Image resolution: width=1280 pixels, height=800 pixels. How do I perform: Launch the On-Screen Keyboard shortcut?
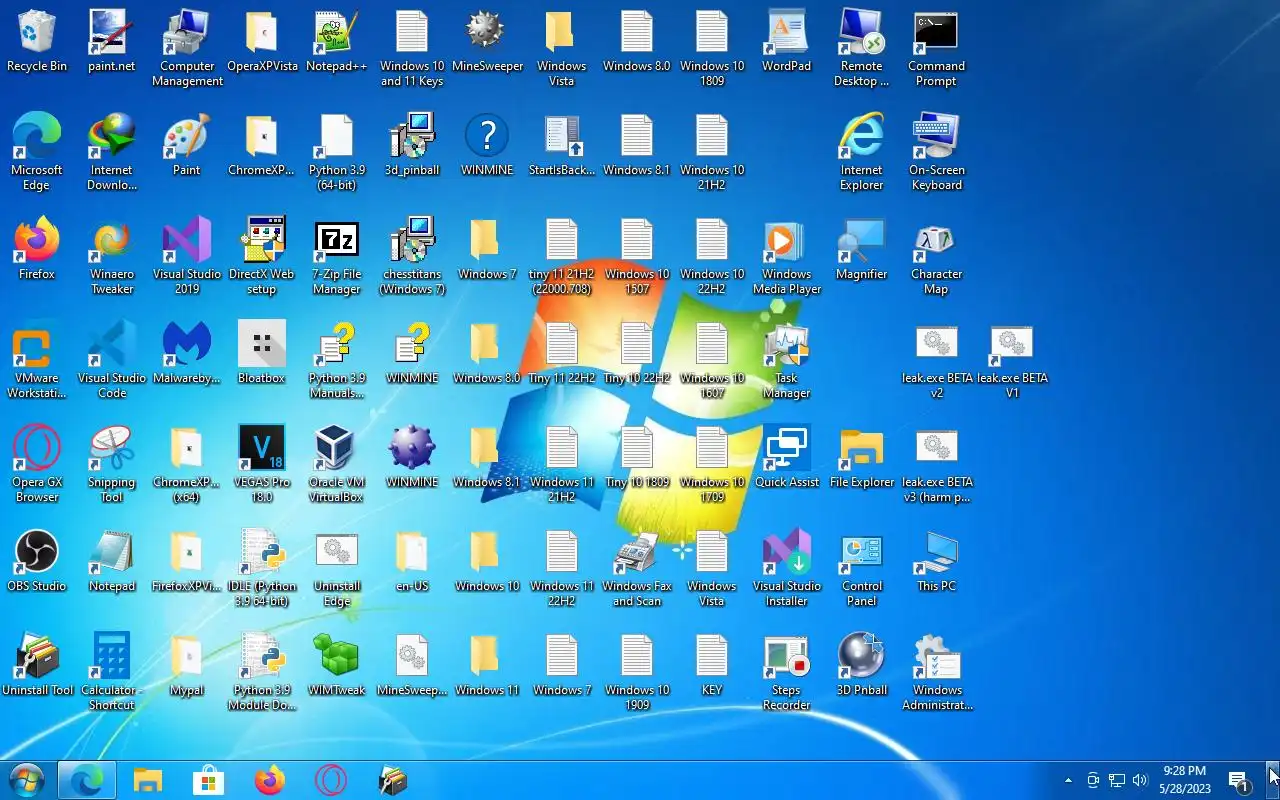[x=937, y=153]
